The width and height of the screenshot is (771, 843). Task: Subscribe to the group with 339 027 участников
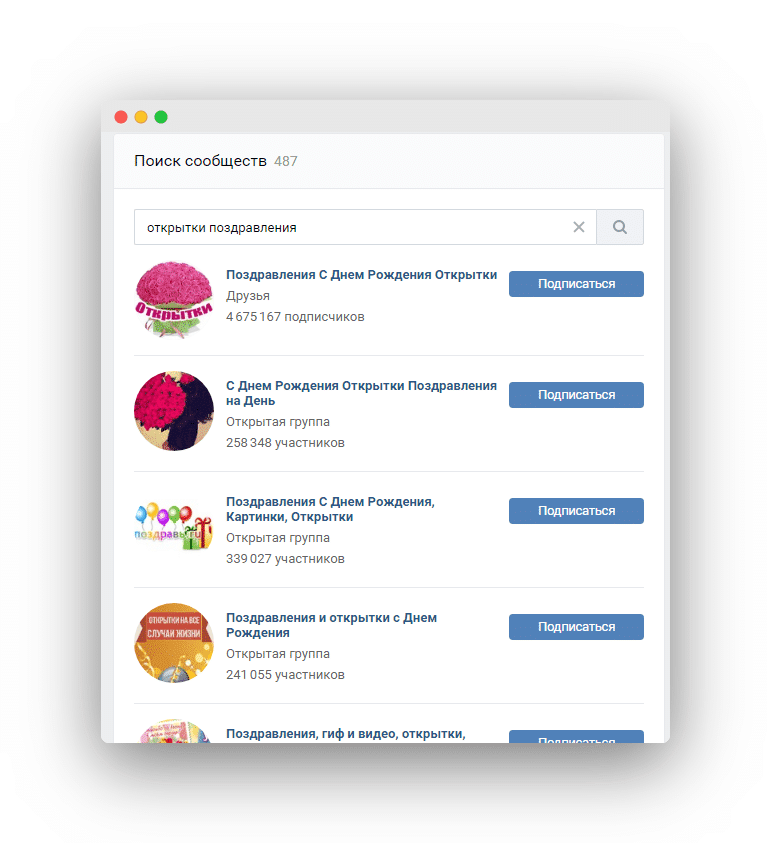pos(576,511)
